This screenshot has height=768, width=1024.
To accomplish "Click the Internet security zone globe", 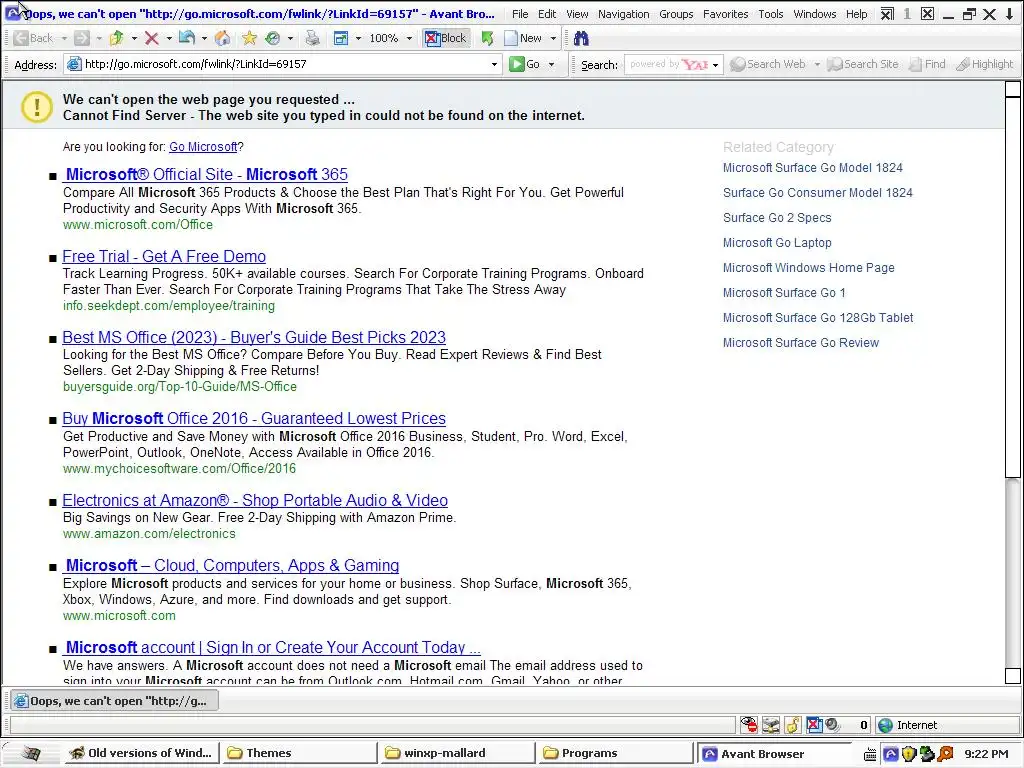I will tap(886, 725).
